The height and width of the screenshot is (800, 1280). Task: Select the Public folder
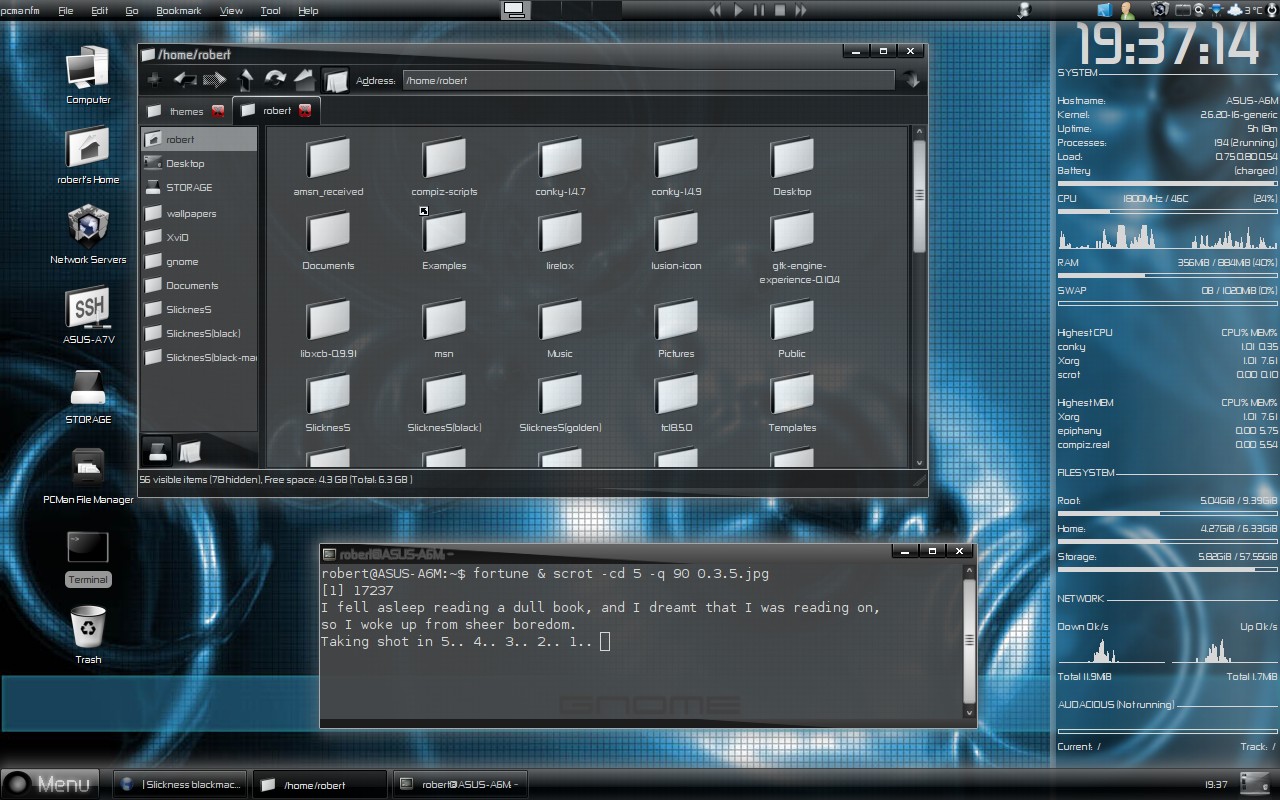(x=792, y=328)
